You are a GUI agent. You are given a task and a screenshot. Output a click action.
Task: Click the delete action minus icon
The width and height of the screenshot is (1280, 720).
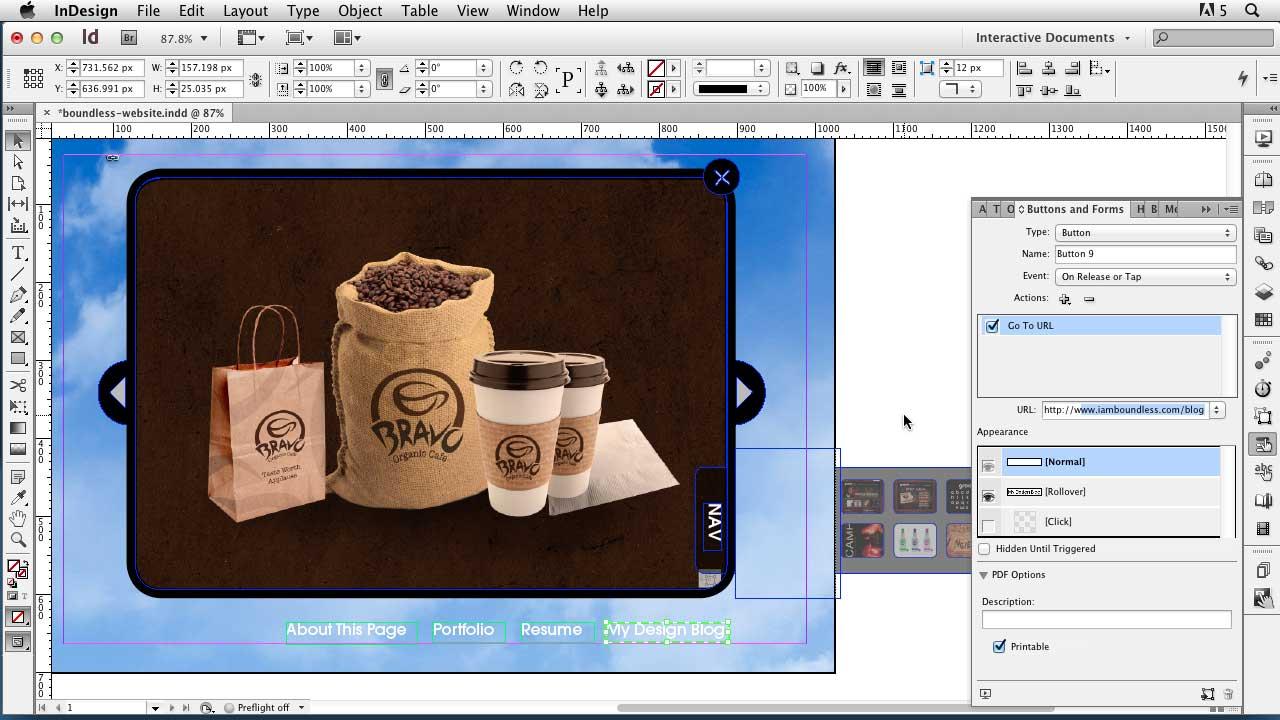(1089, 299)
